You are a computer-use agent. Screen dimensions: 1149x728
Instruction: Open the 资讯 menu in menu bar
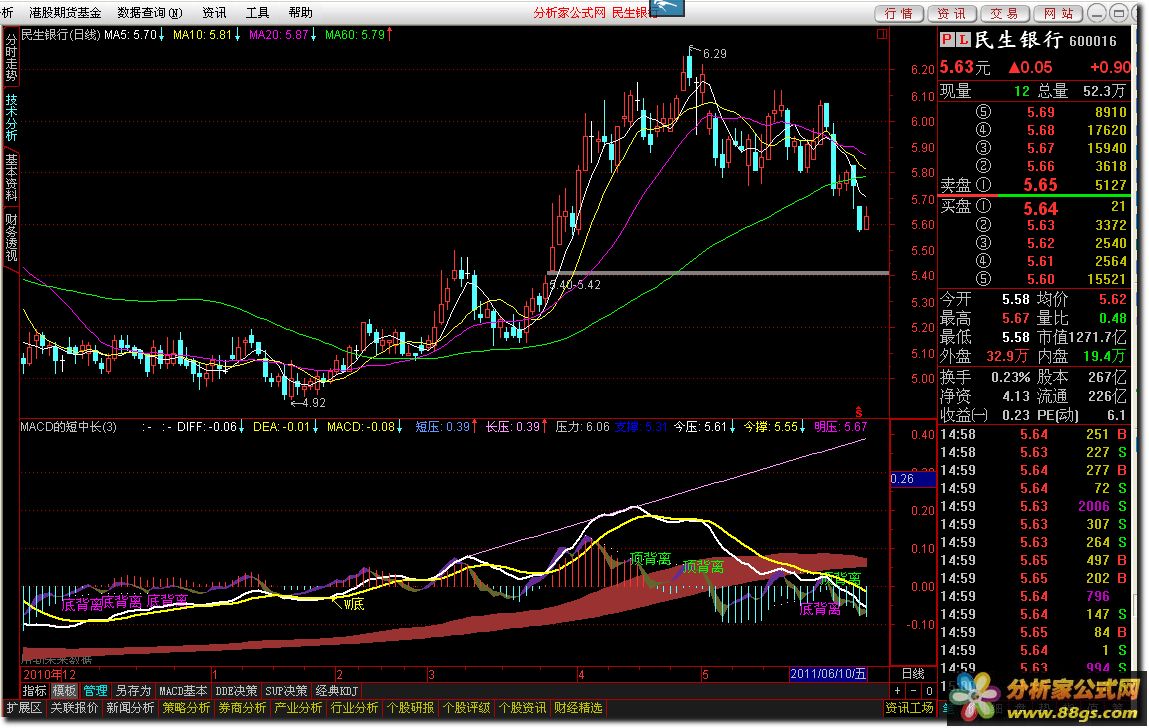point(215,13)
